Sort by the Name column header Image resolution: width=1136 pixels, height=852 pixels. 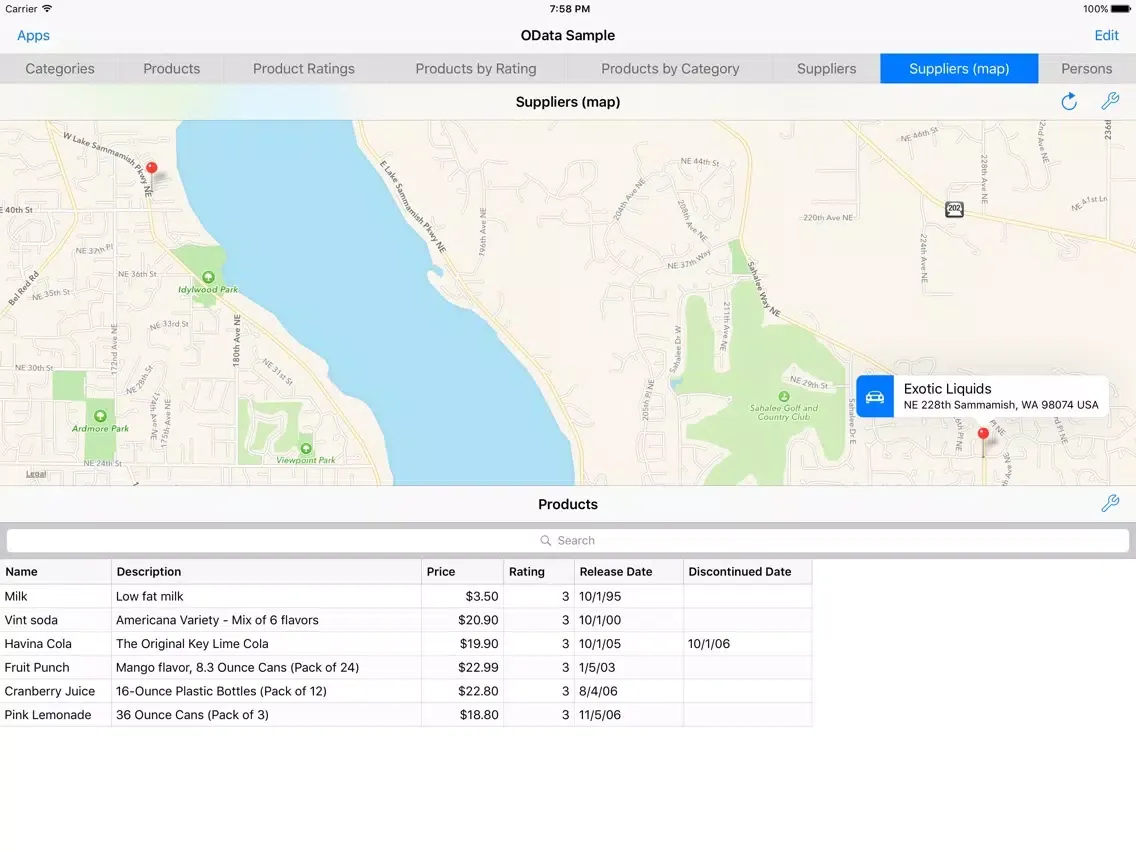55,572
